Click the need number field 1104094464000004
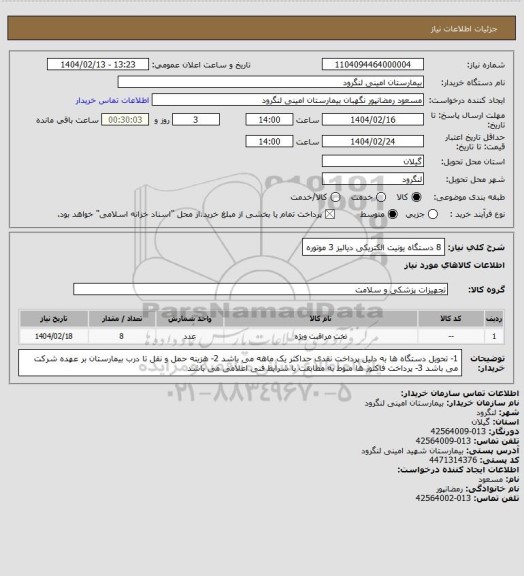 (x=373, y=64)
